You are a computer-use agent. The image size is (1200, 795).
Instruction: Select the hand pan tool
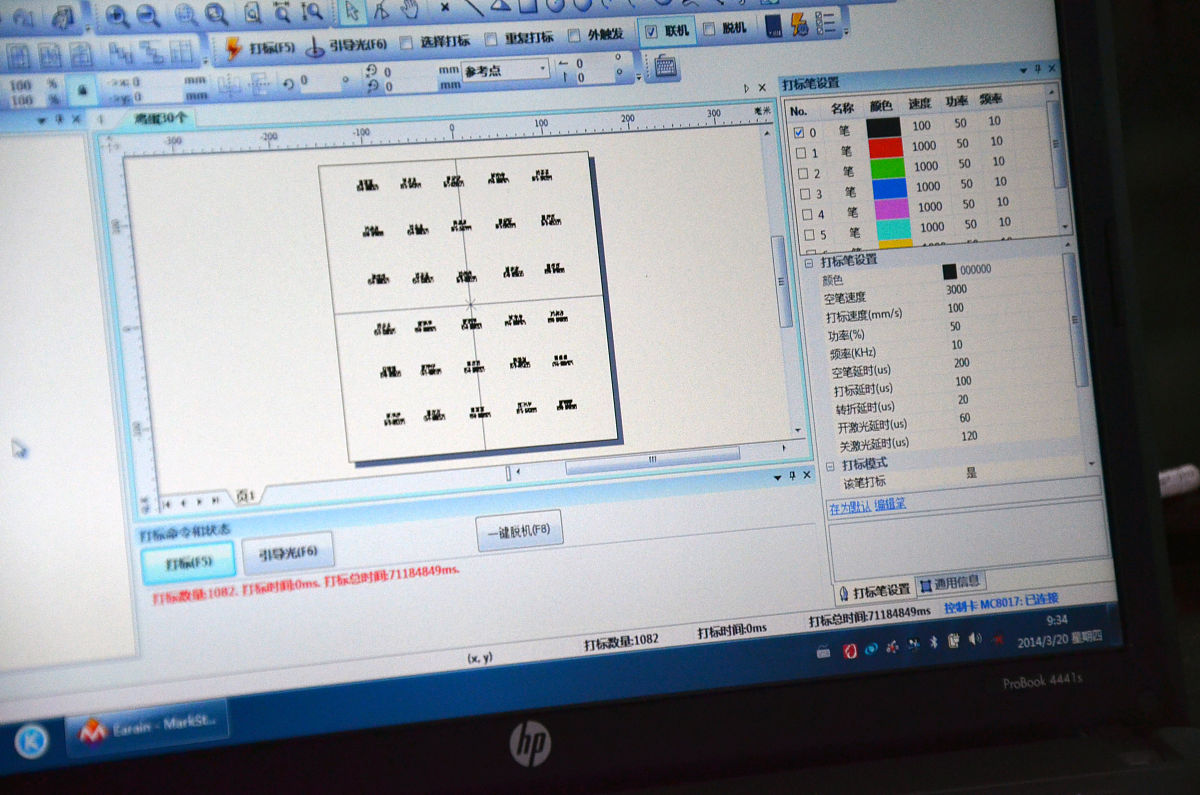click(409, 10)
